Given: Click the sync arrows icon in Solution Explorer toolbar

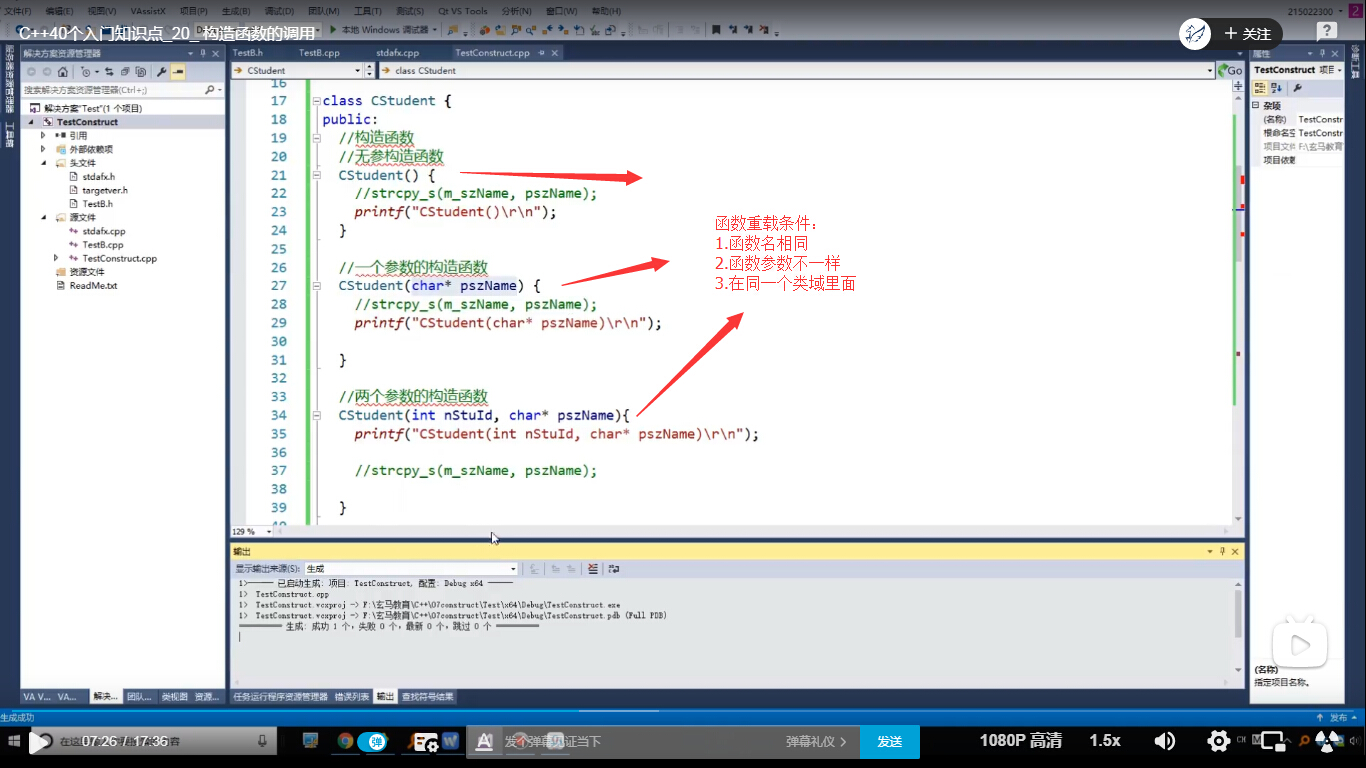Looking at the screenshot, I should click(x=109, y=72).
